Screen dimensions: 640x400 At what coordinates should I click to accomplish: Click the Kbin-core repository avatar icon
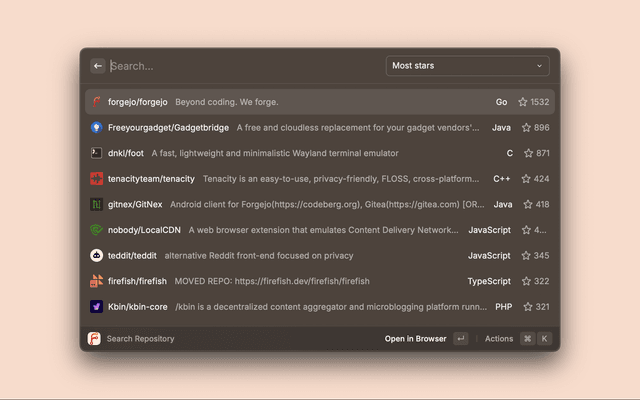point(97,306)
